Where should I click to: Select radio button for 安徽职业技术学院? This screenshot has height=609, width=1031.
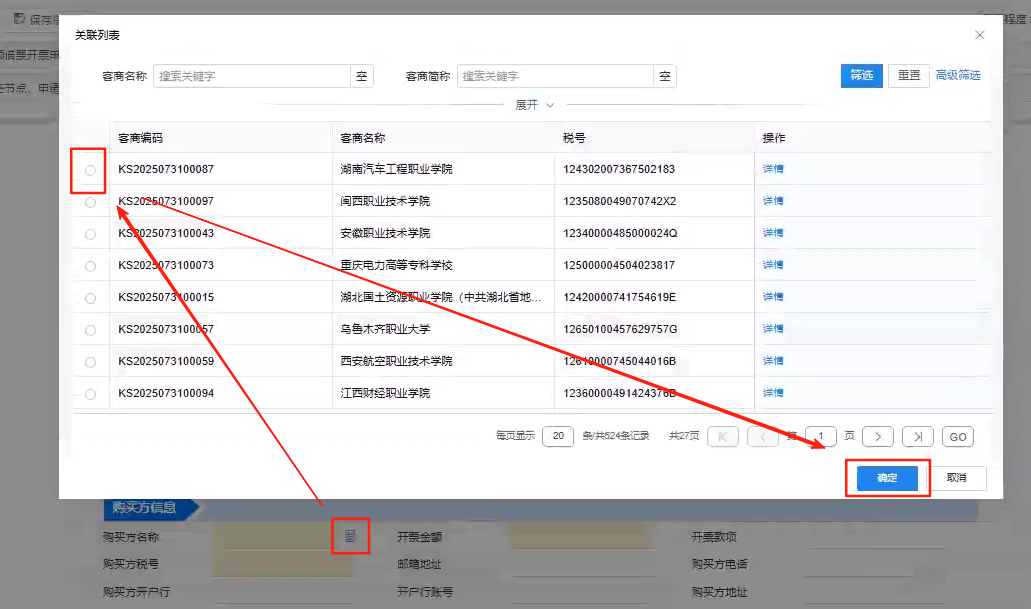90,234
